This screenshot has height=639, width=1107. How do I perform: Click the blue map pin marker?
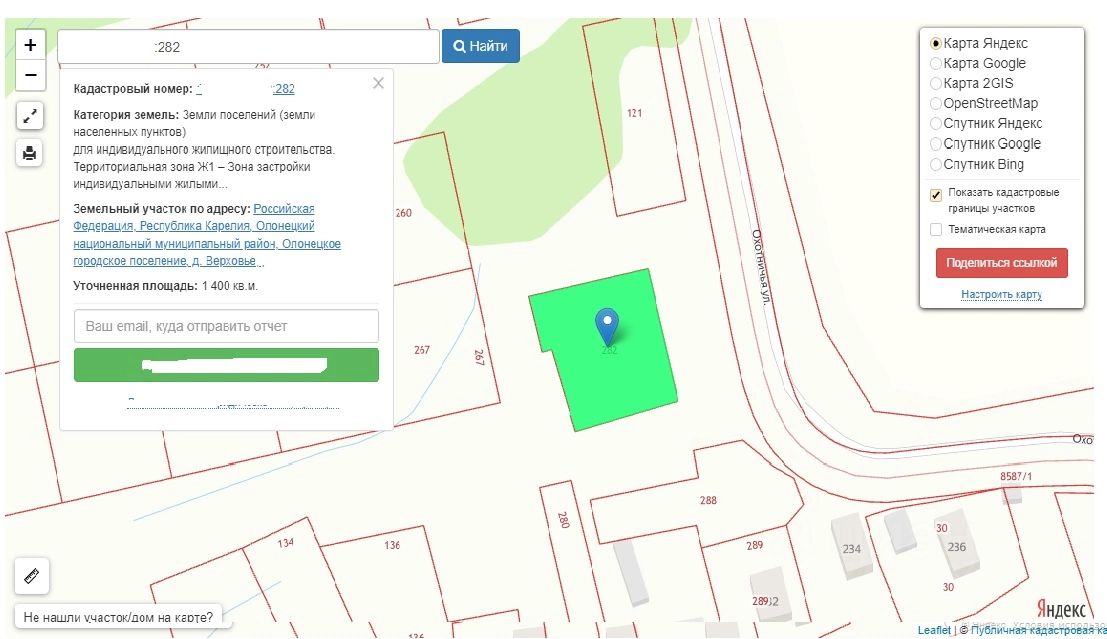(x=607, y=327)
